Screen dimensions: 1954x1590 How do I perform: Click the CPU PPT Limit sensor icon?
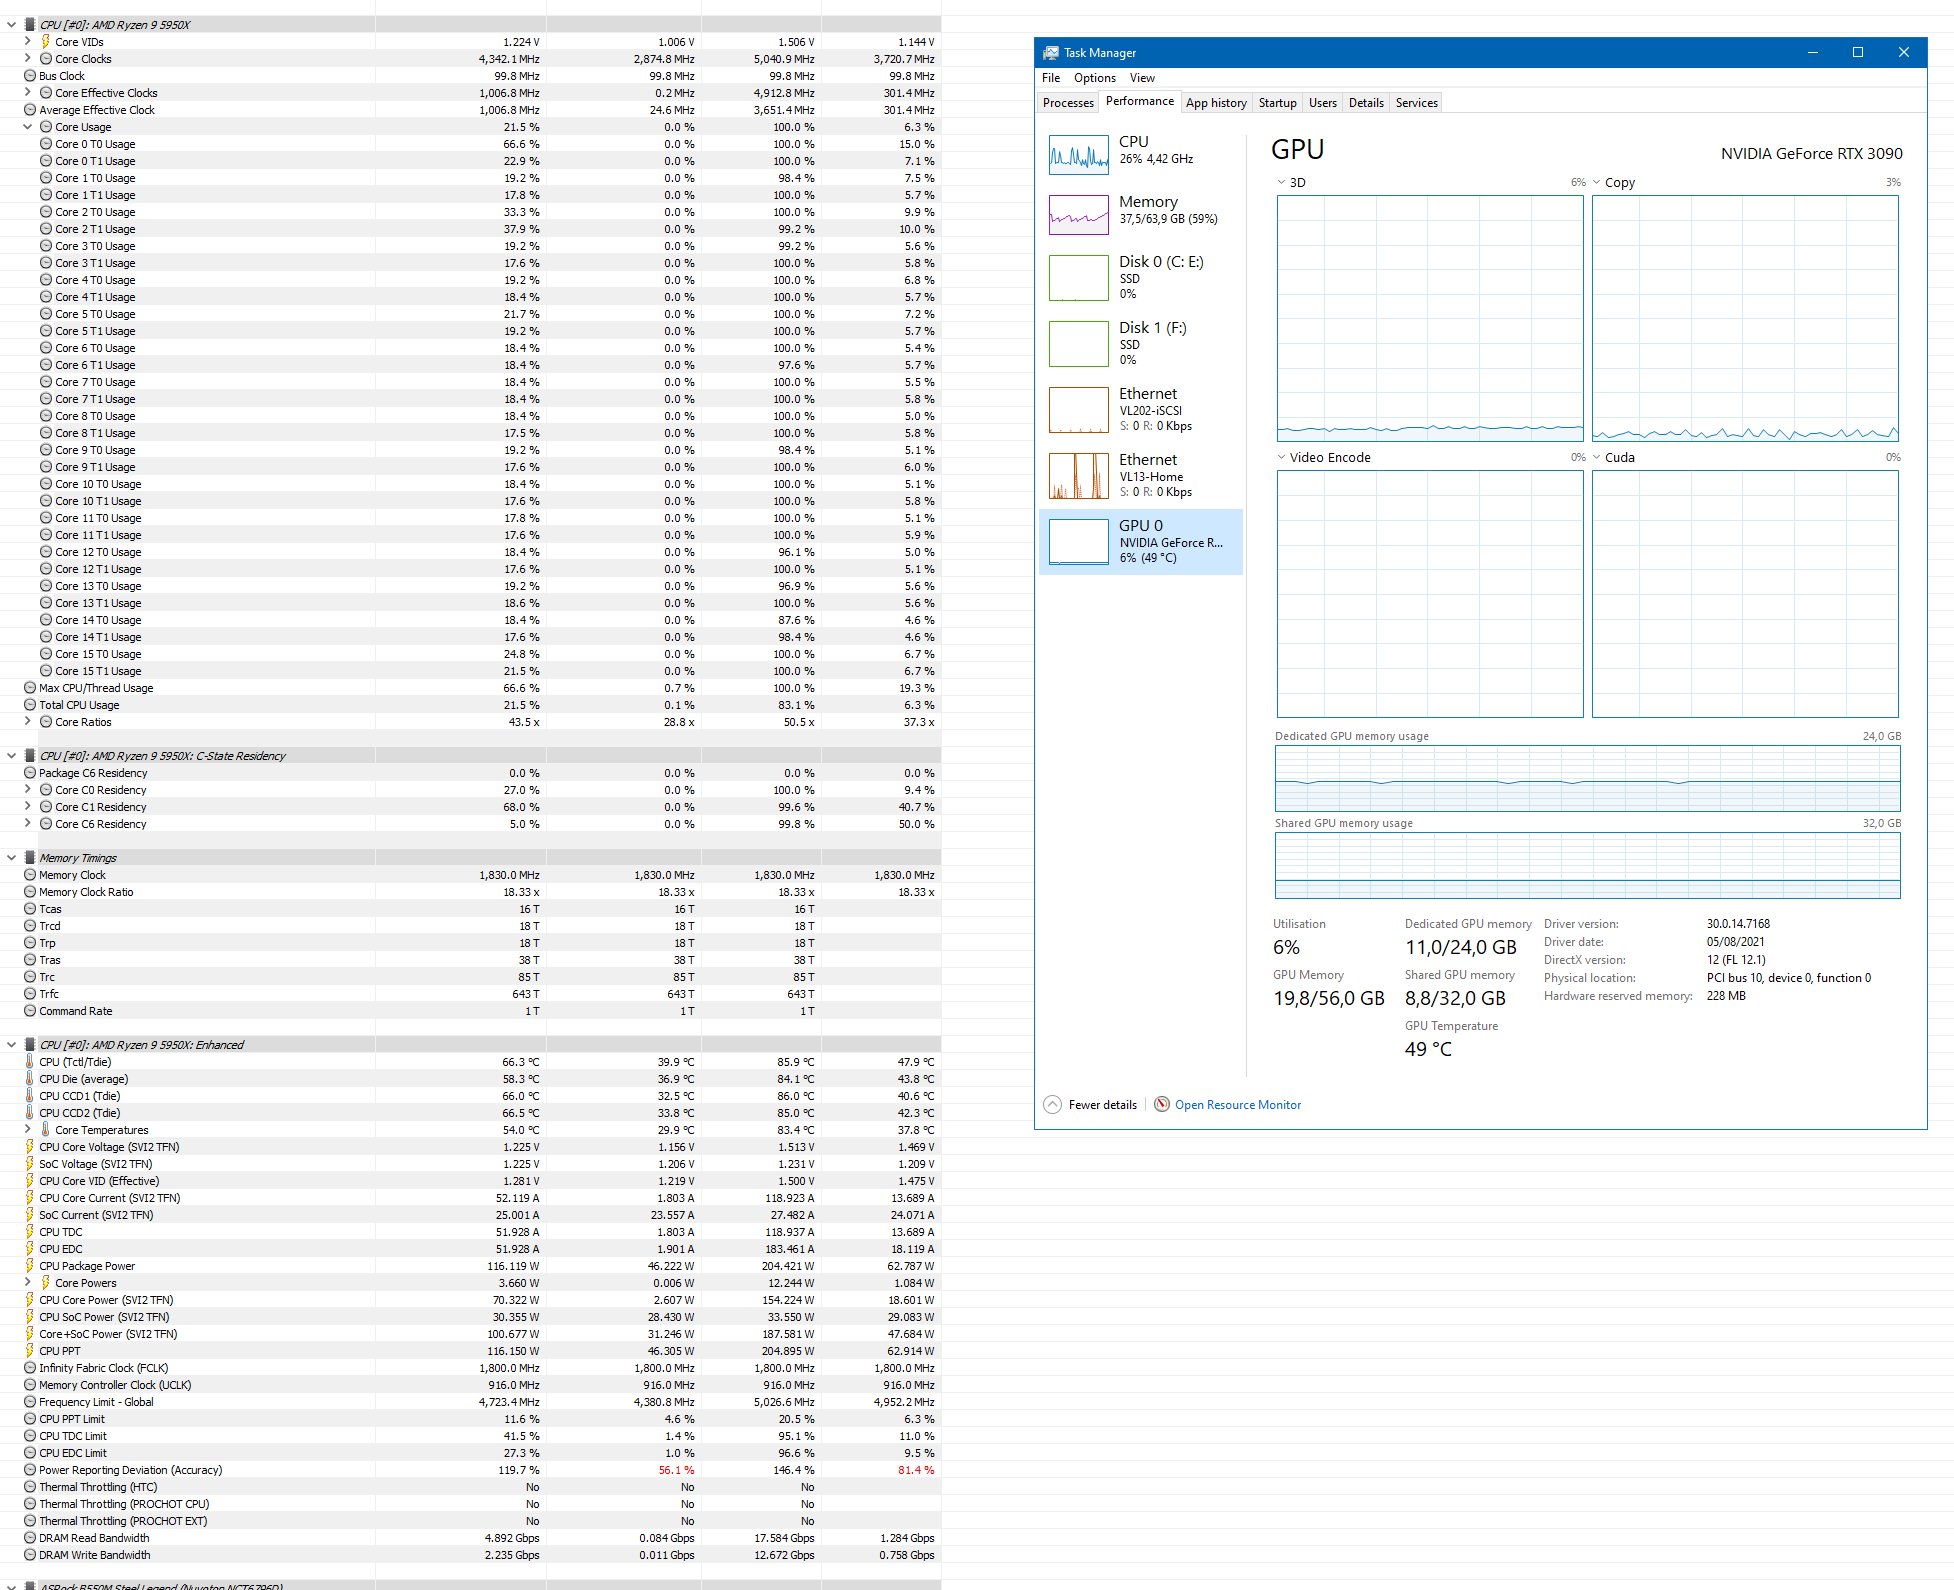(x=30, y=1419)
